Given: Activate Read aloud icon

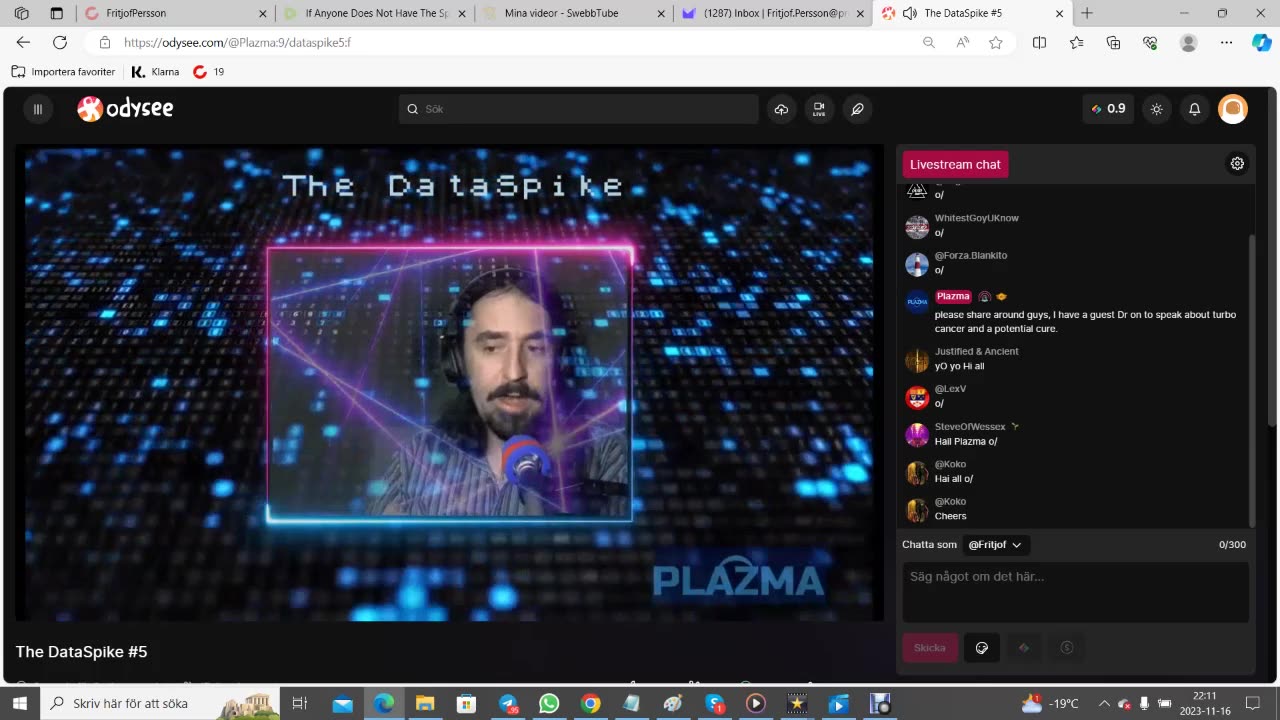Looking at the screenshot, I should point(963,42).
